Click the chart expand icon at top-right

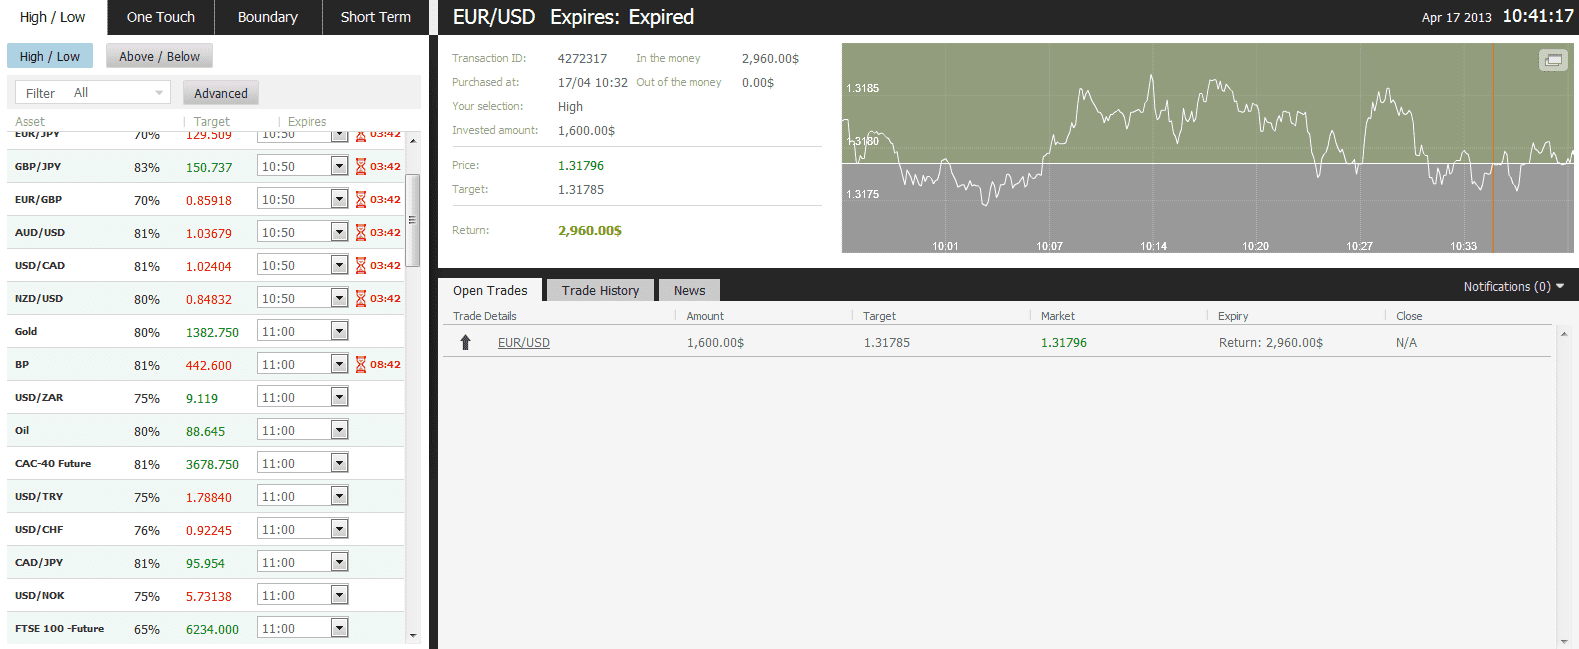[1552, 60]
